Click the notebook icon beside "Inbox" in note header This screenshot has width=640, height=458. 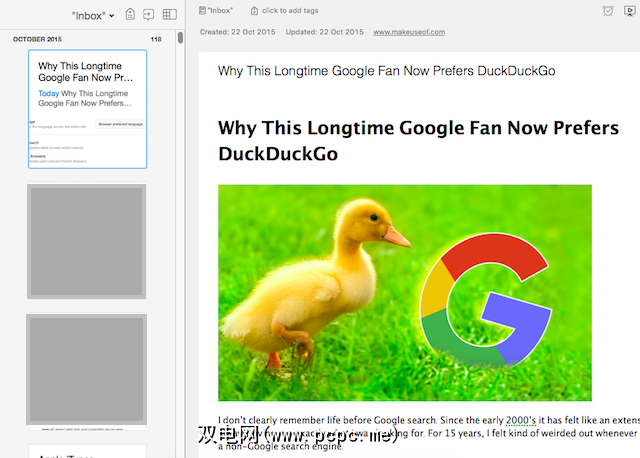[x=203, y=10]
